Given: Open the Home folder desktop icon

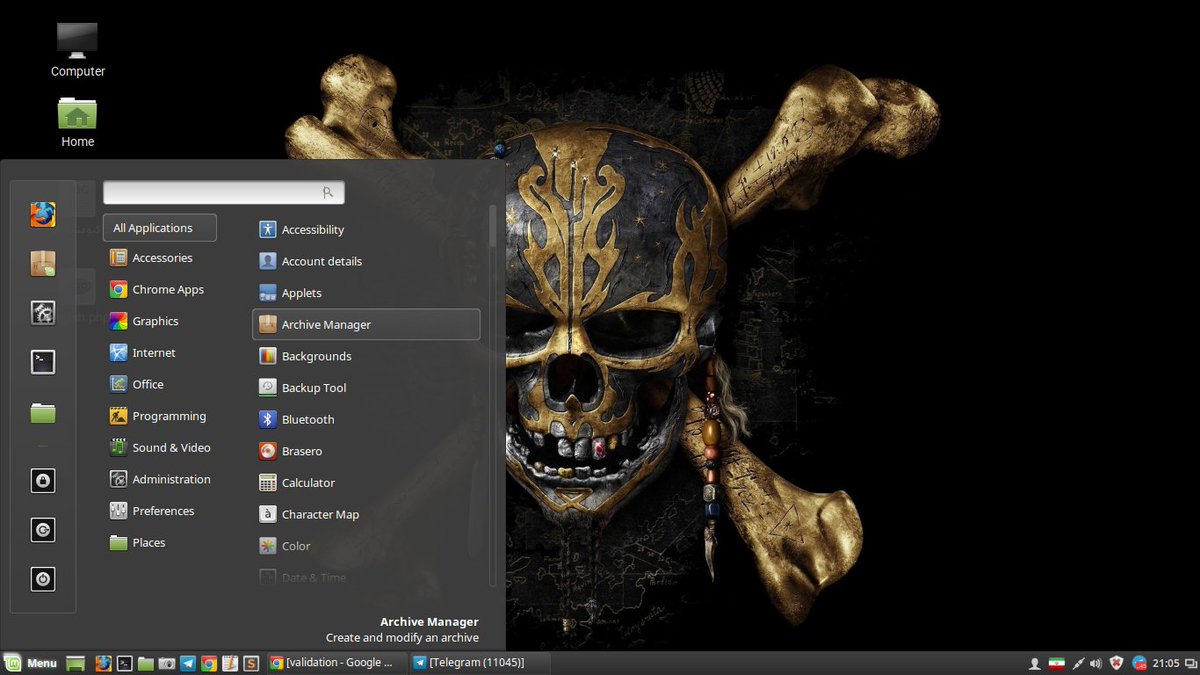Looking at the screenshot, I should (x=78, y=122).
